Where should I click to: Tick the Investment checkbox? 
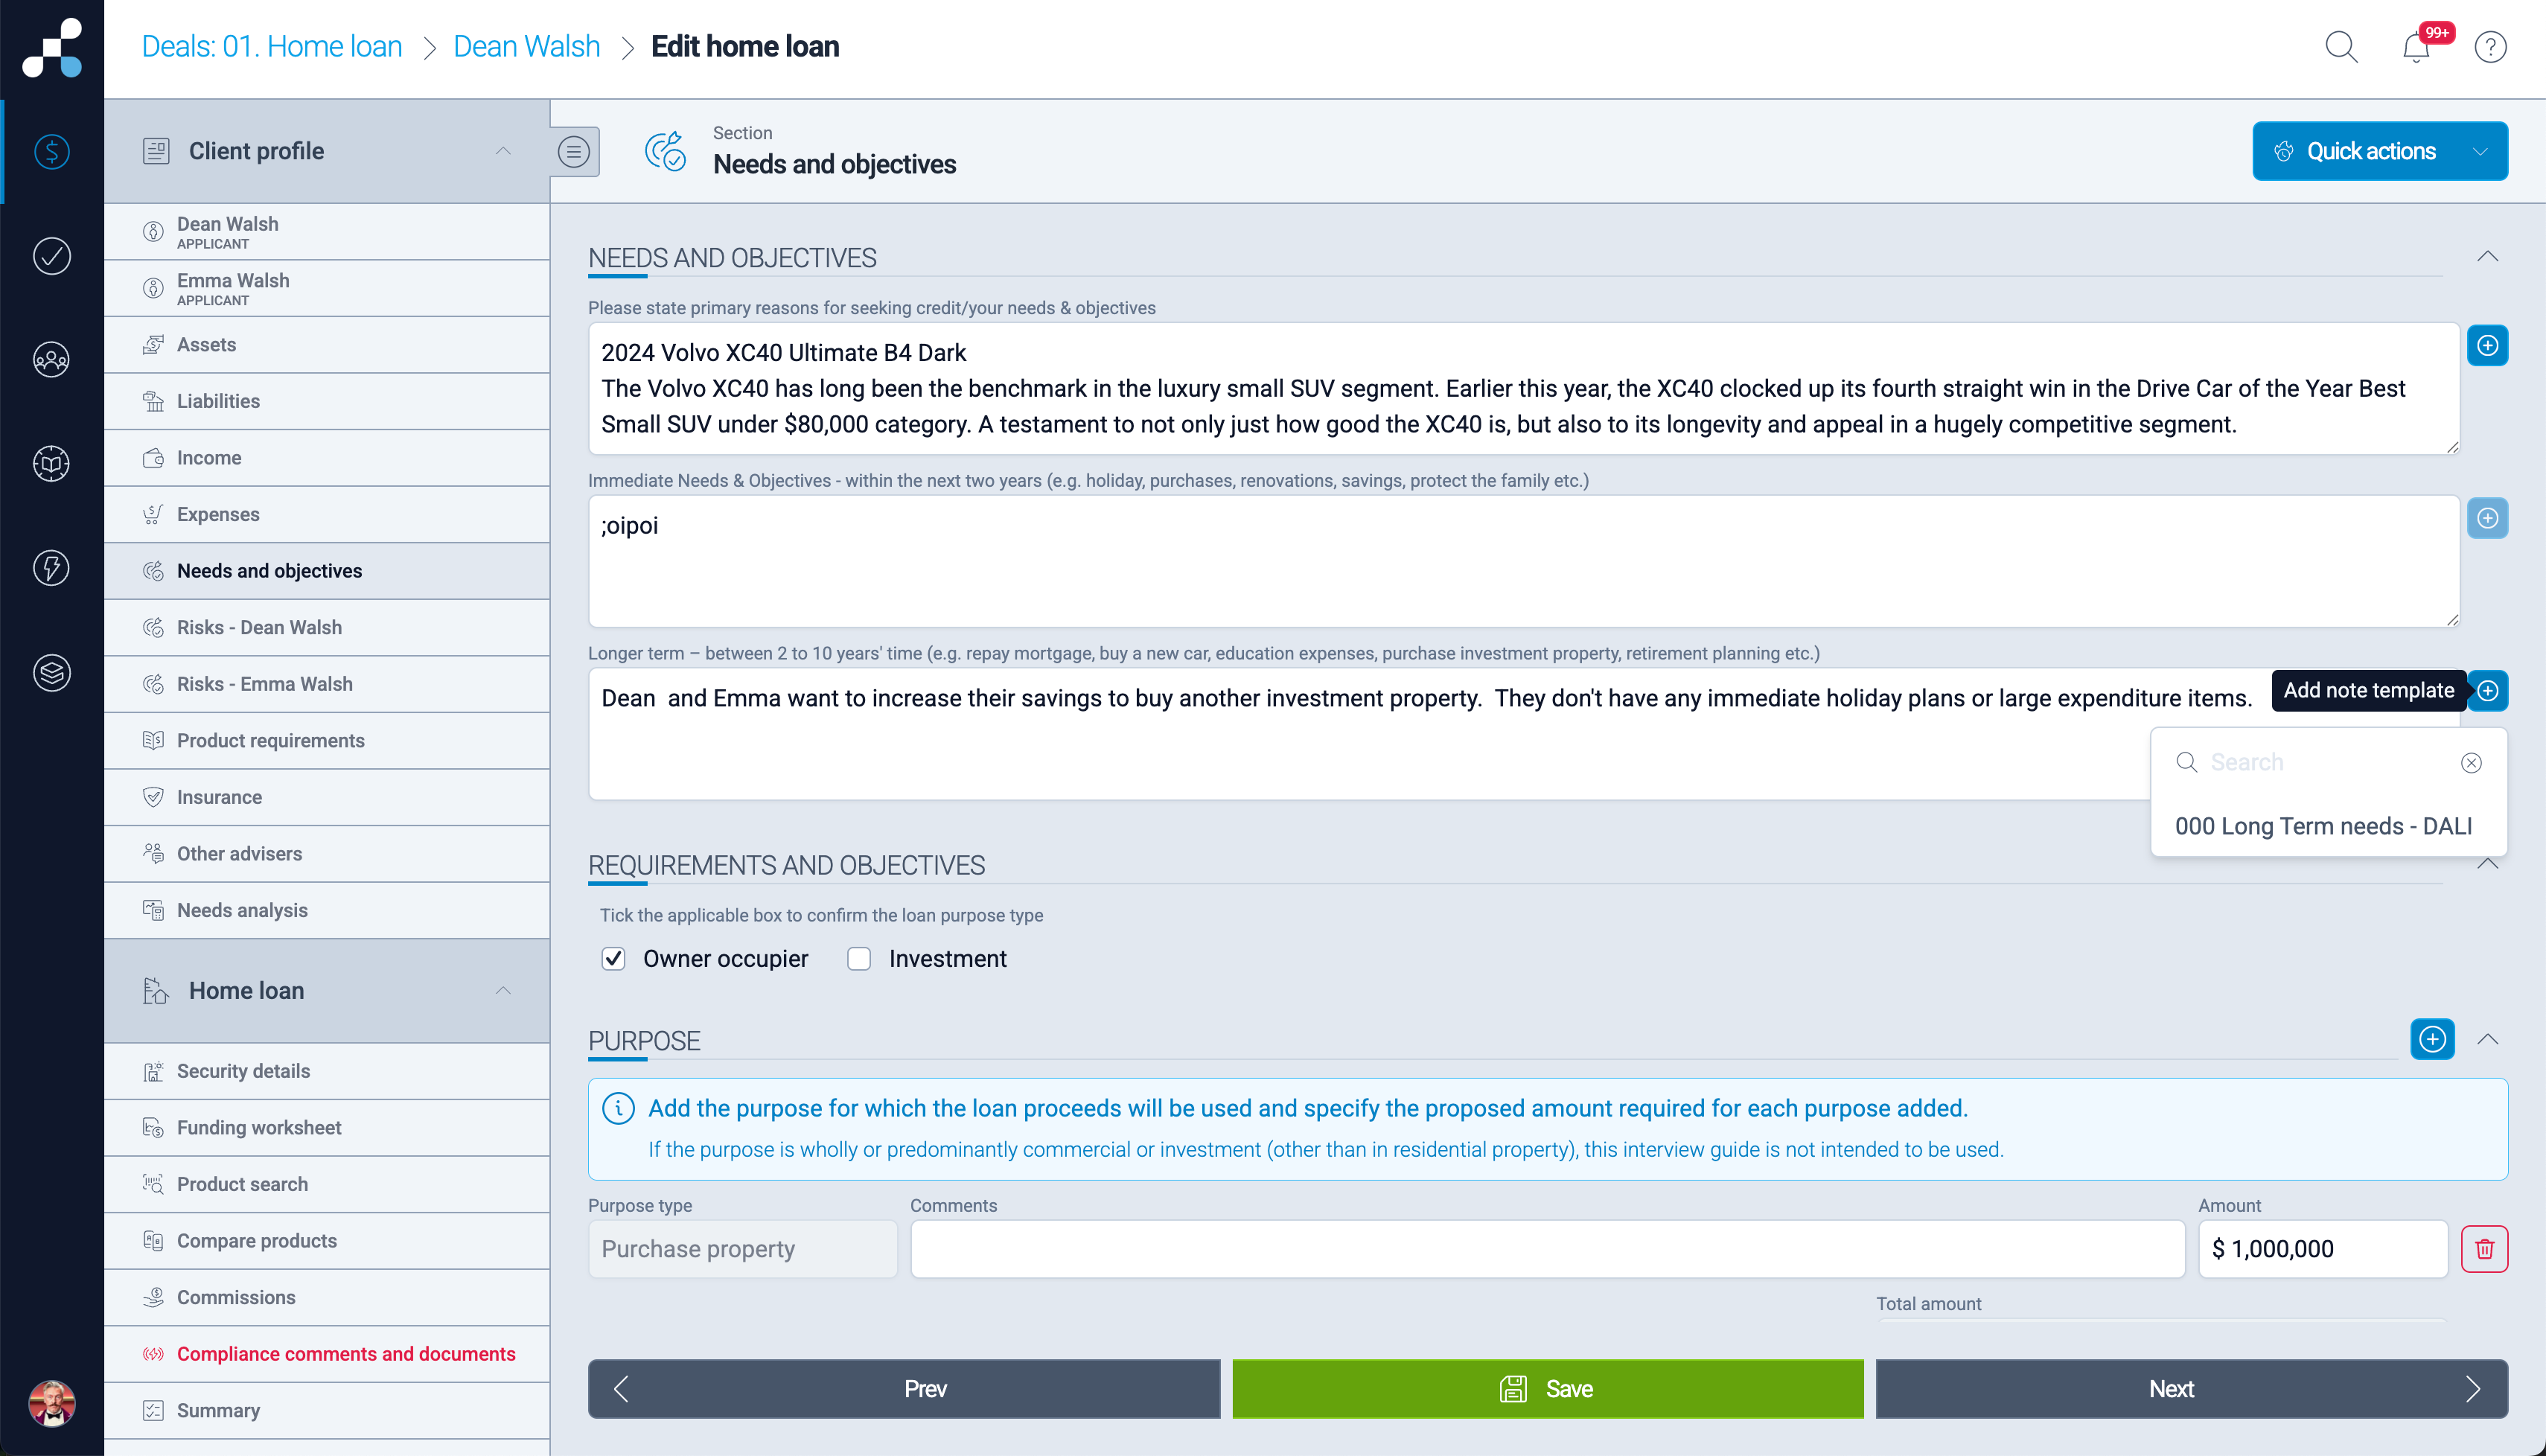[859, 959]
